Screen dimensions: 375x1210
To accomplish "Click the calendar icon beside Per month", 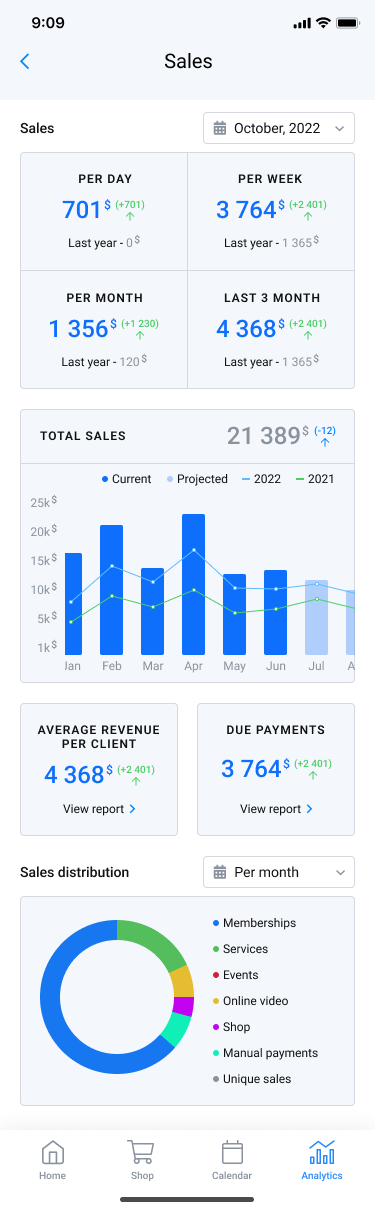I will point(220,872).
